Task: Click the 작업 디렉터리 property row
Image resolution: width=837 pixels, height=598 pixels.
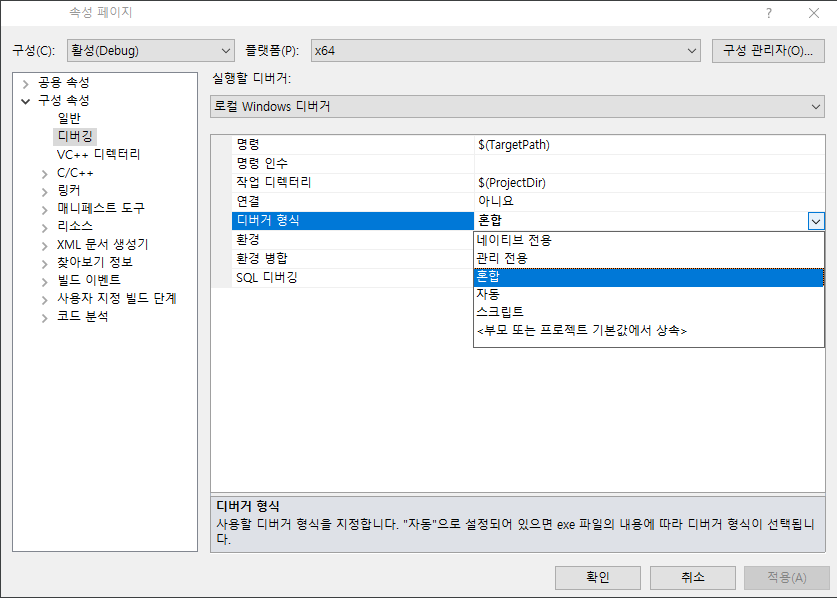Action: point(353,183)
